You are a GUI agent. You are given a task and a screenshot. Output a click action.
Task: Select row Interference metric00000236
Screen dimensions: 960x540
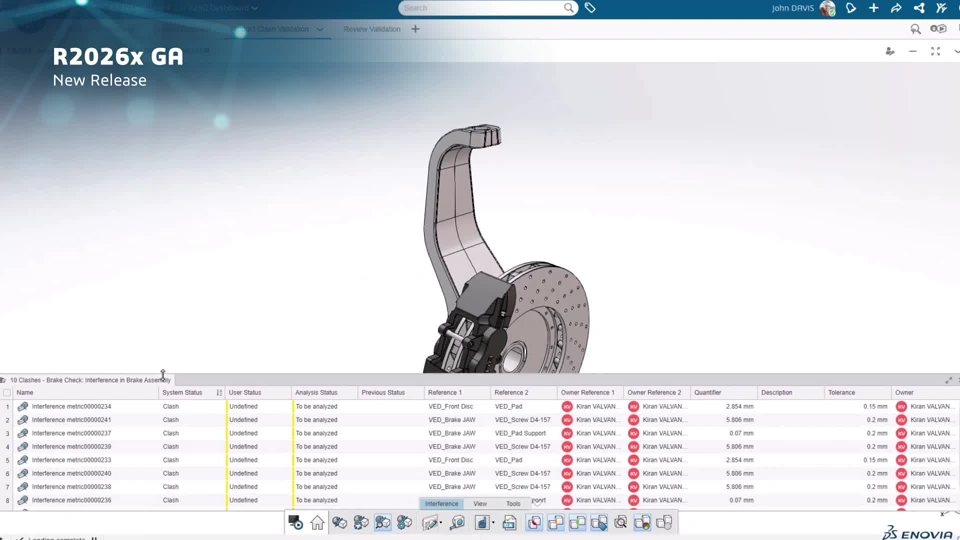tap(480, 500)
